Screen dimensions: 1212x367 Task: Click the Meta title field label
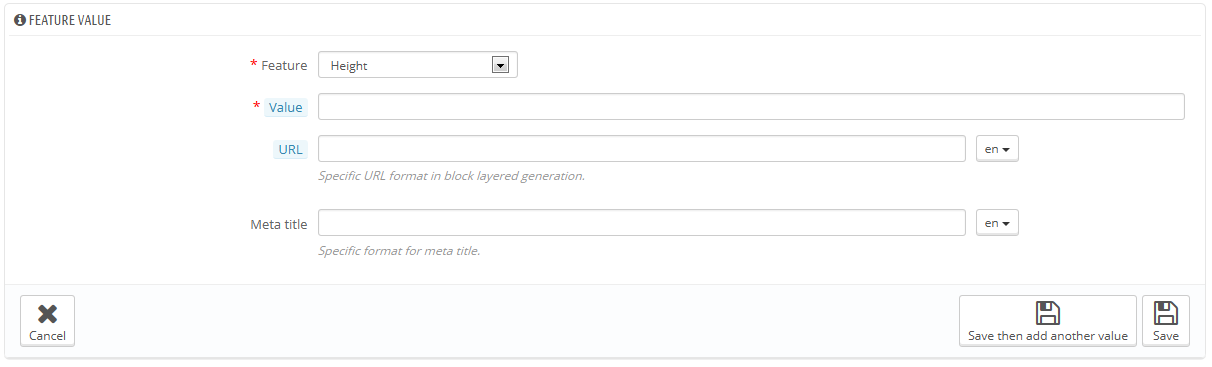(x=278, y=224)
